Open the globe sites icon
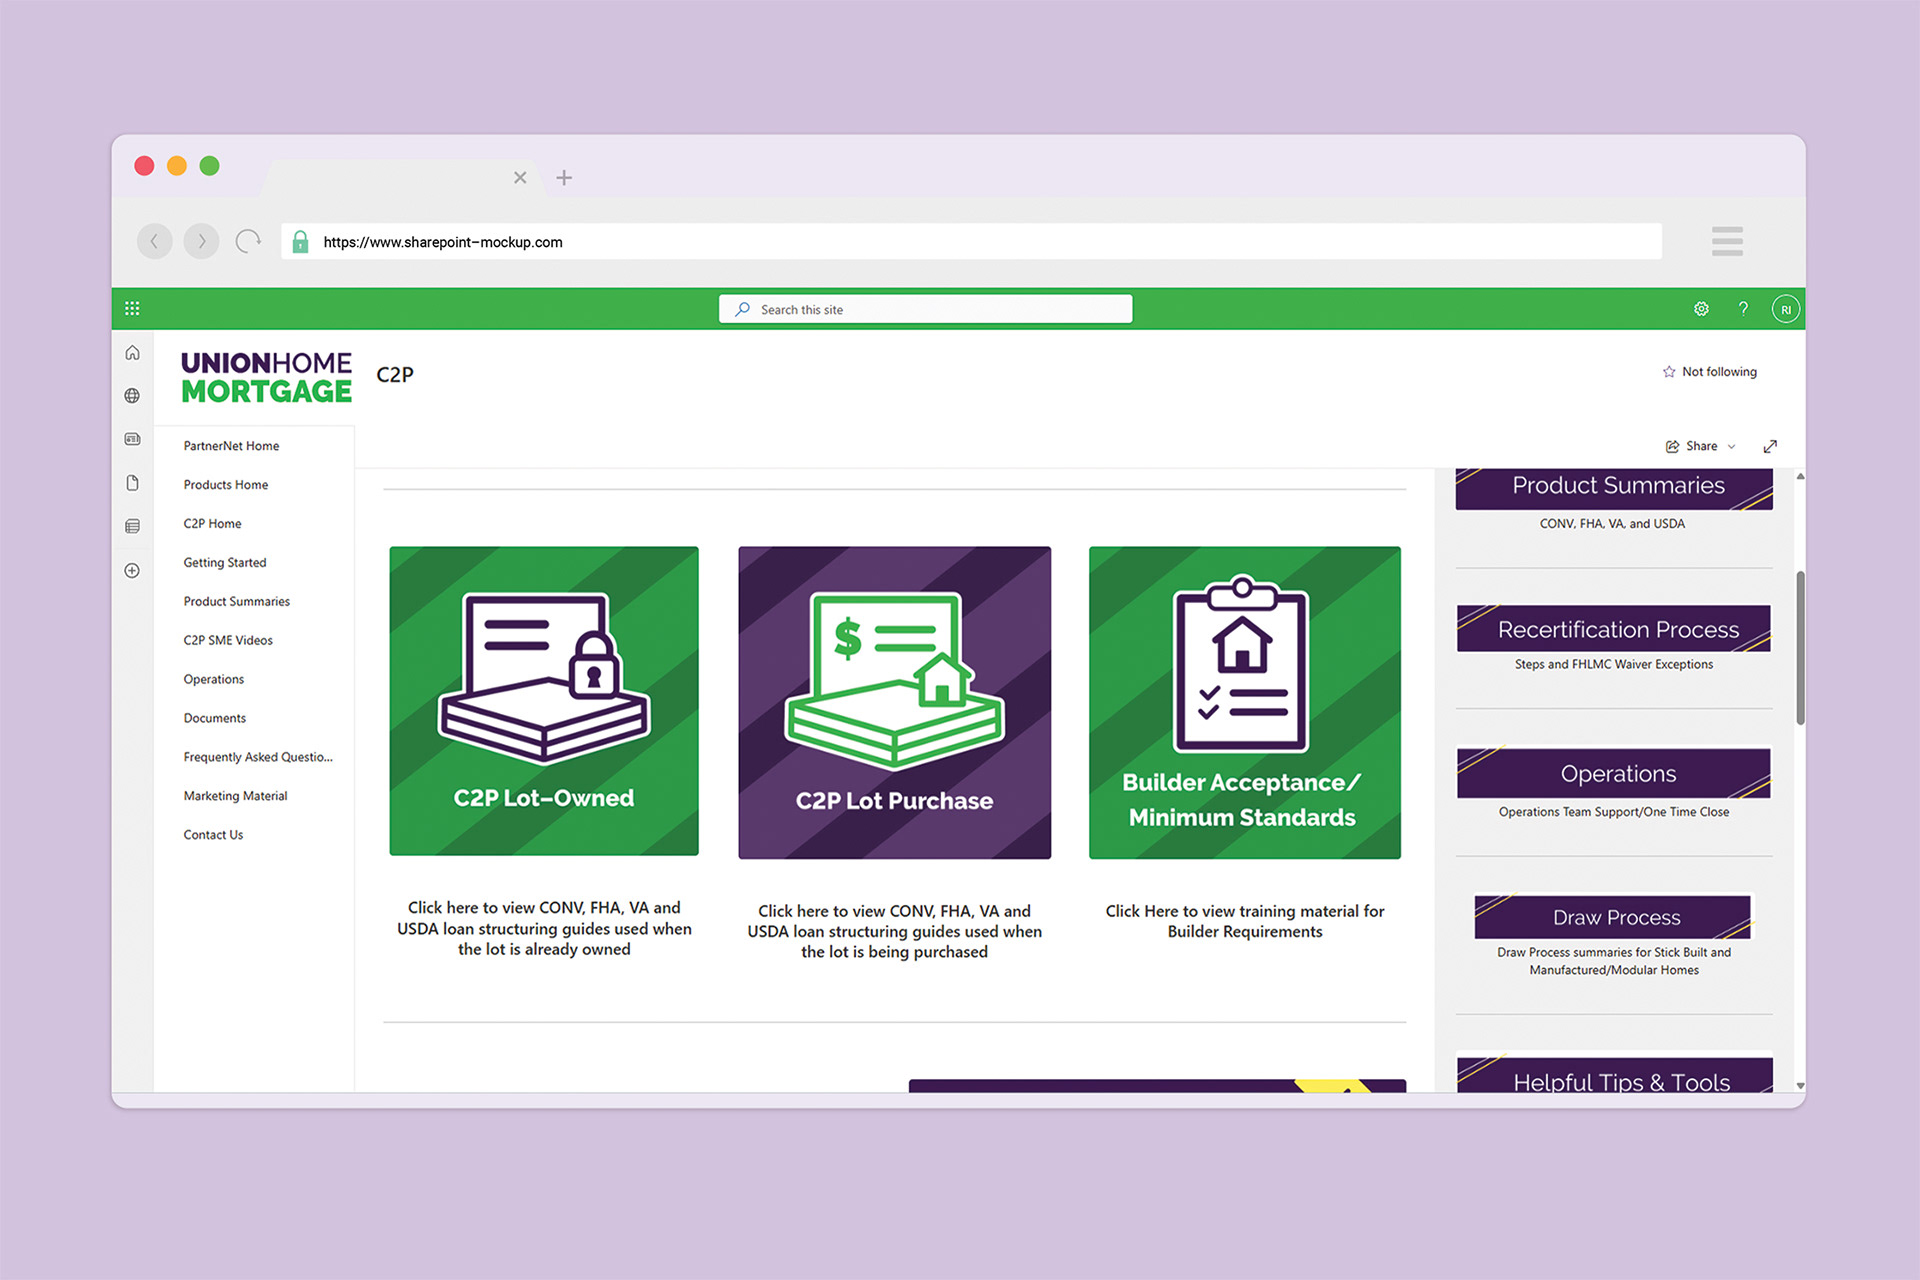The image size is (1920, 1280). [x=132, y=396]
